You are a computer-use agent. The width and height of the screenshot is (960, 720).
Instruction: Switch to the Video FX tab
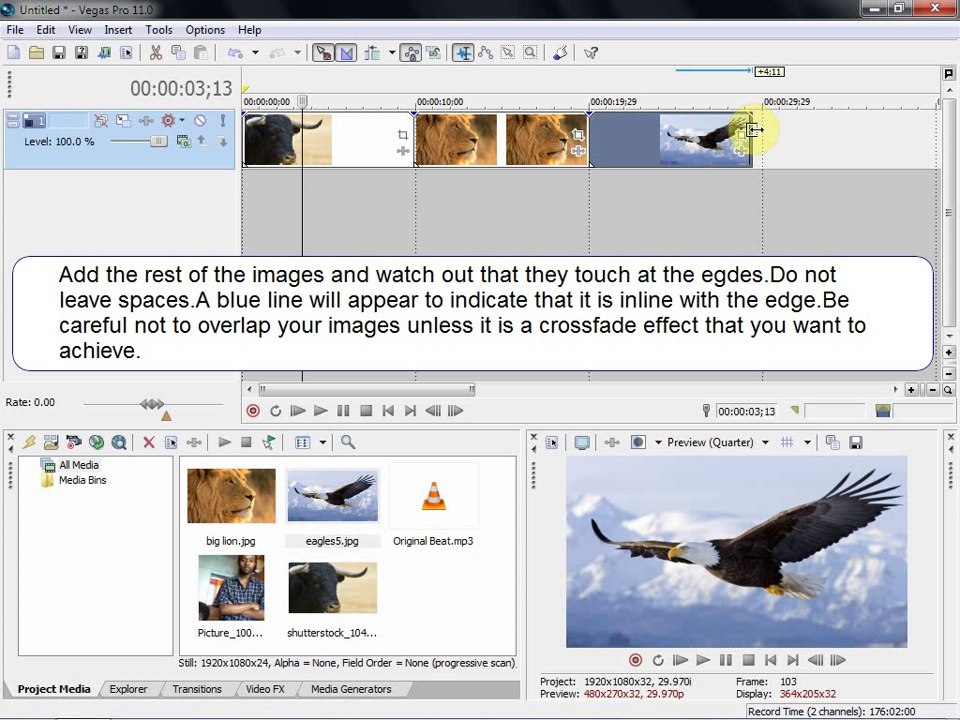coord(265,689)
